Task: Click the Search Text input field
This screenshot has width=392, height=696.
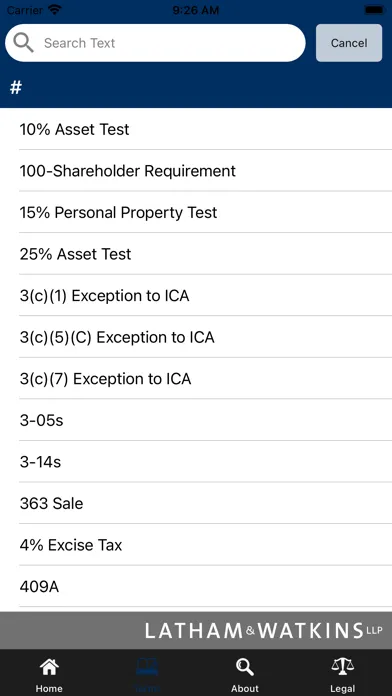Action: coord(155,43)
